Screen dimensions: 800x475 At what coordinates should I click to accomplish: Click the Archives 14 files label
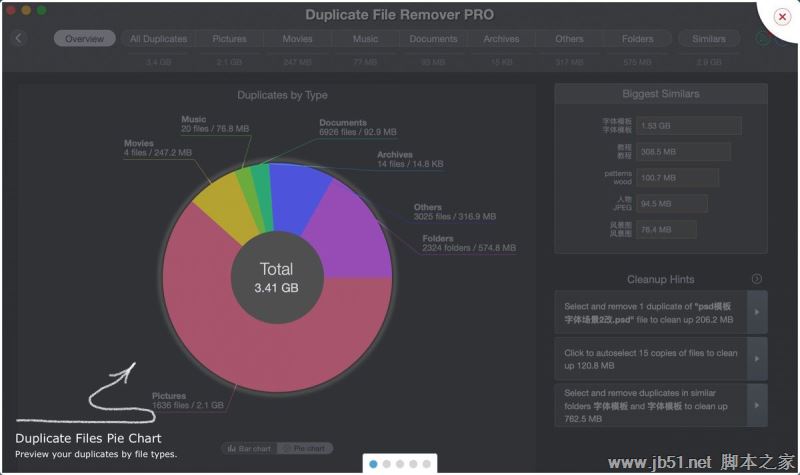pyautogui.click(x=410, y=159)
